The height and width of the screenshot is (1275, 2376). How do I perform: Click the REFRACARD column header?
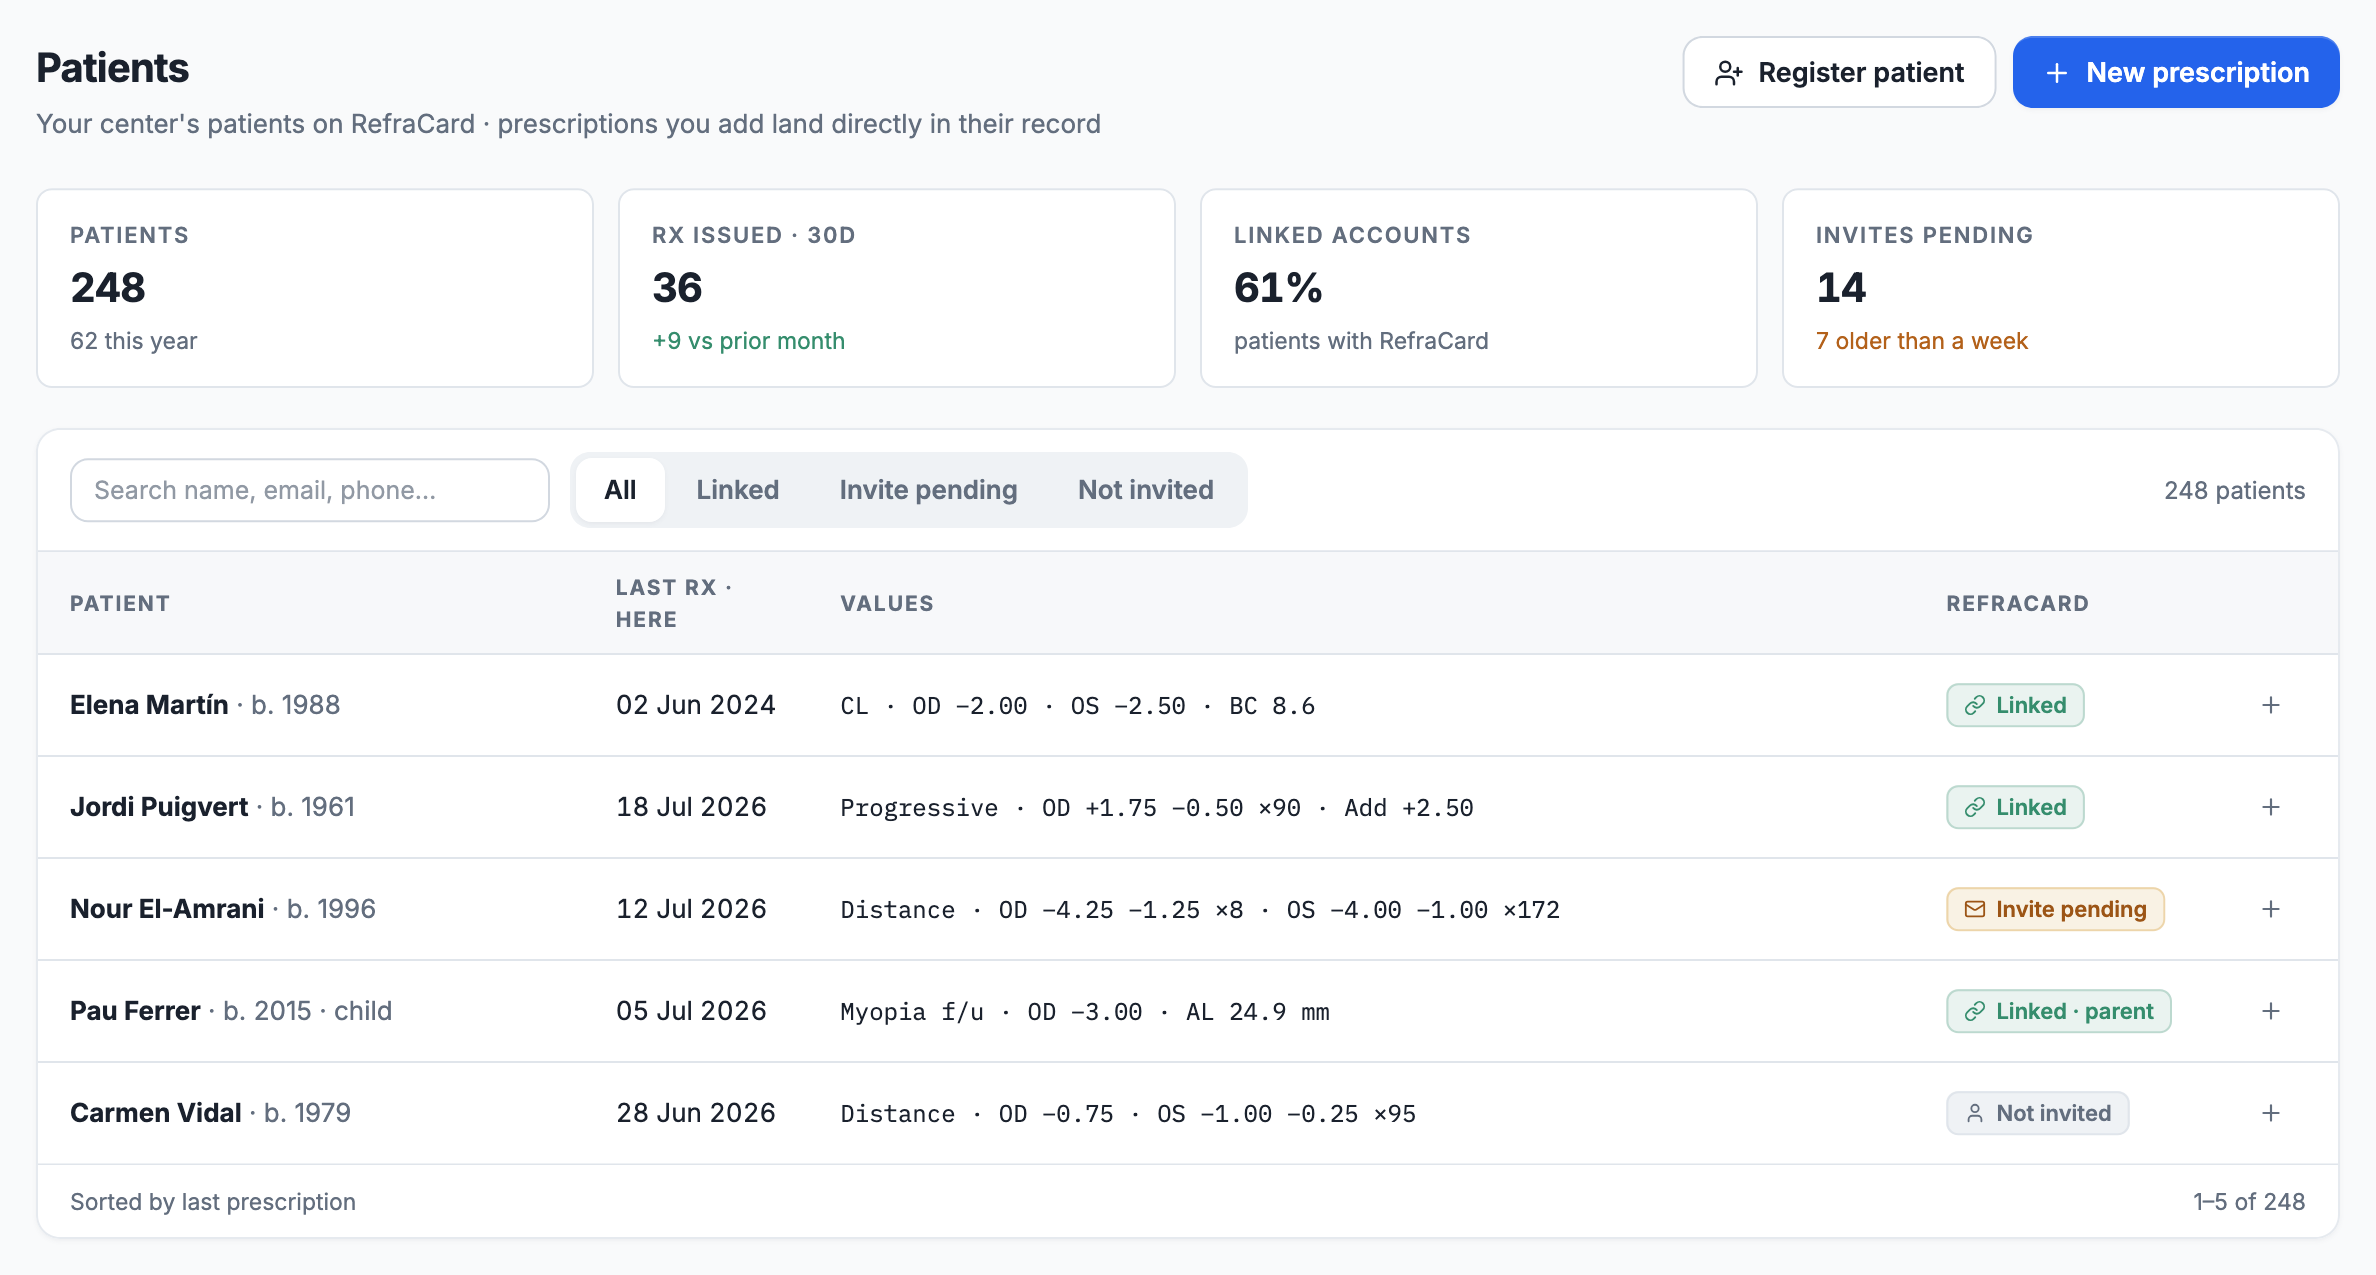2017,603
